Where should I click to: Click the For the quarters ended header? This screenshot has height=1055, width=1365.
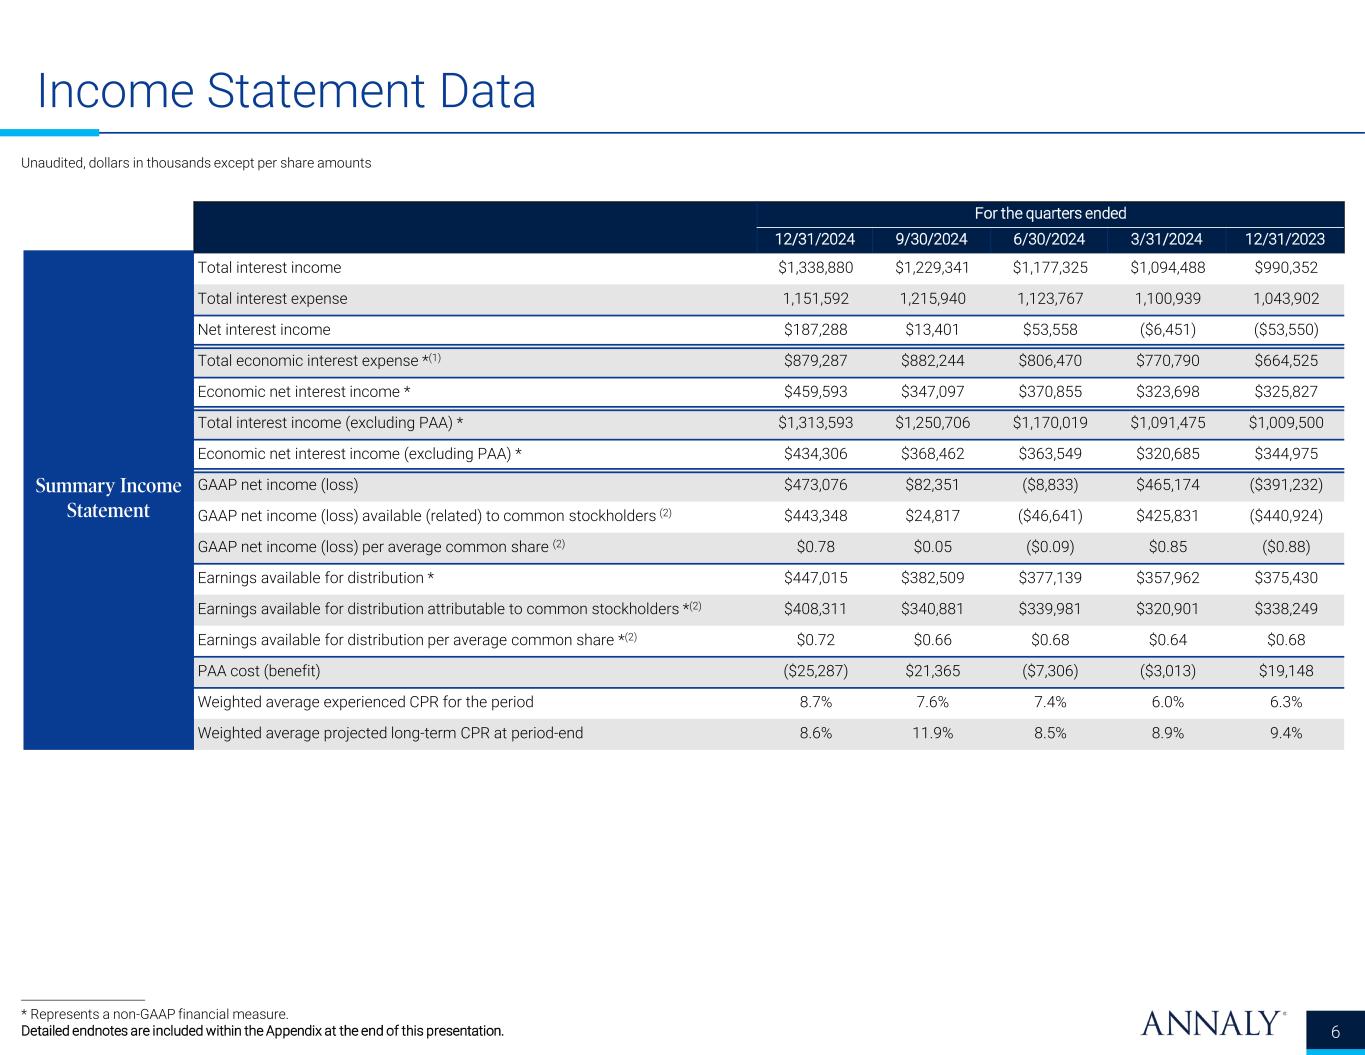point(1050,213)
